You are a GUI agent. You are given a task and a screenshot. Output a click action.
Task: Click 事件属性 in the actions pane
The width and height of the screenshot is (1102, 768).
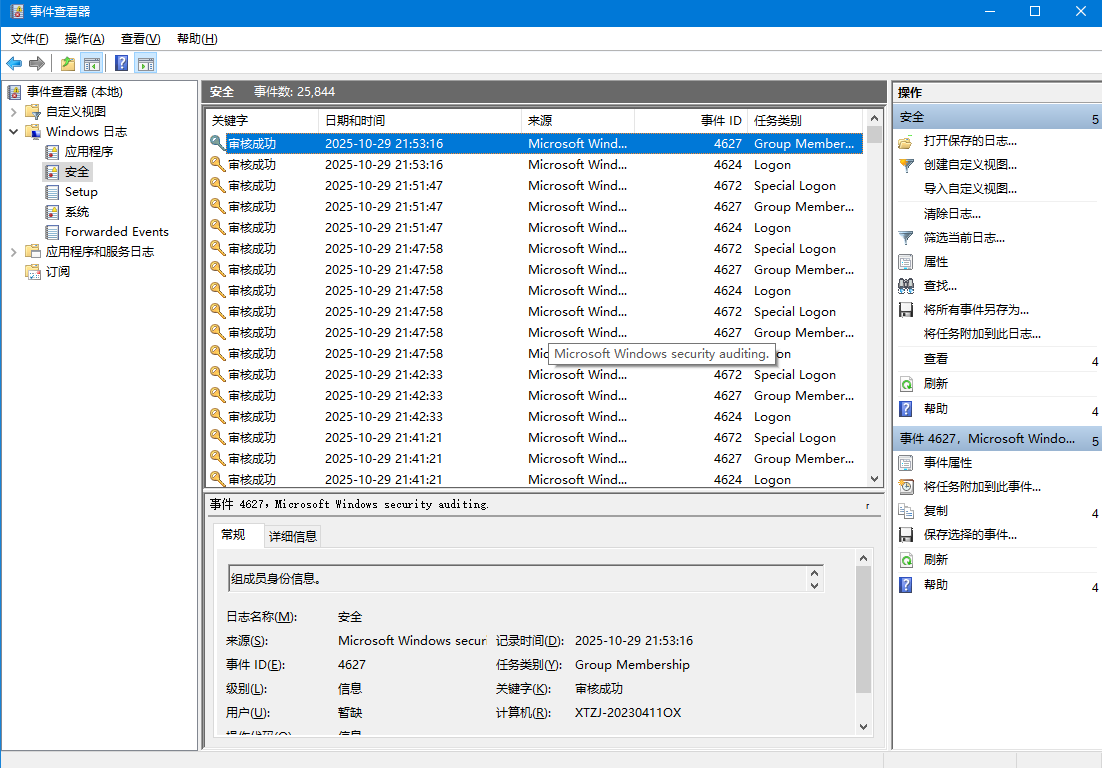948,463
